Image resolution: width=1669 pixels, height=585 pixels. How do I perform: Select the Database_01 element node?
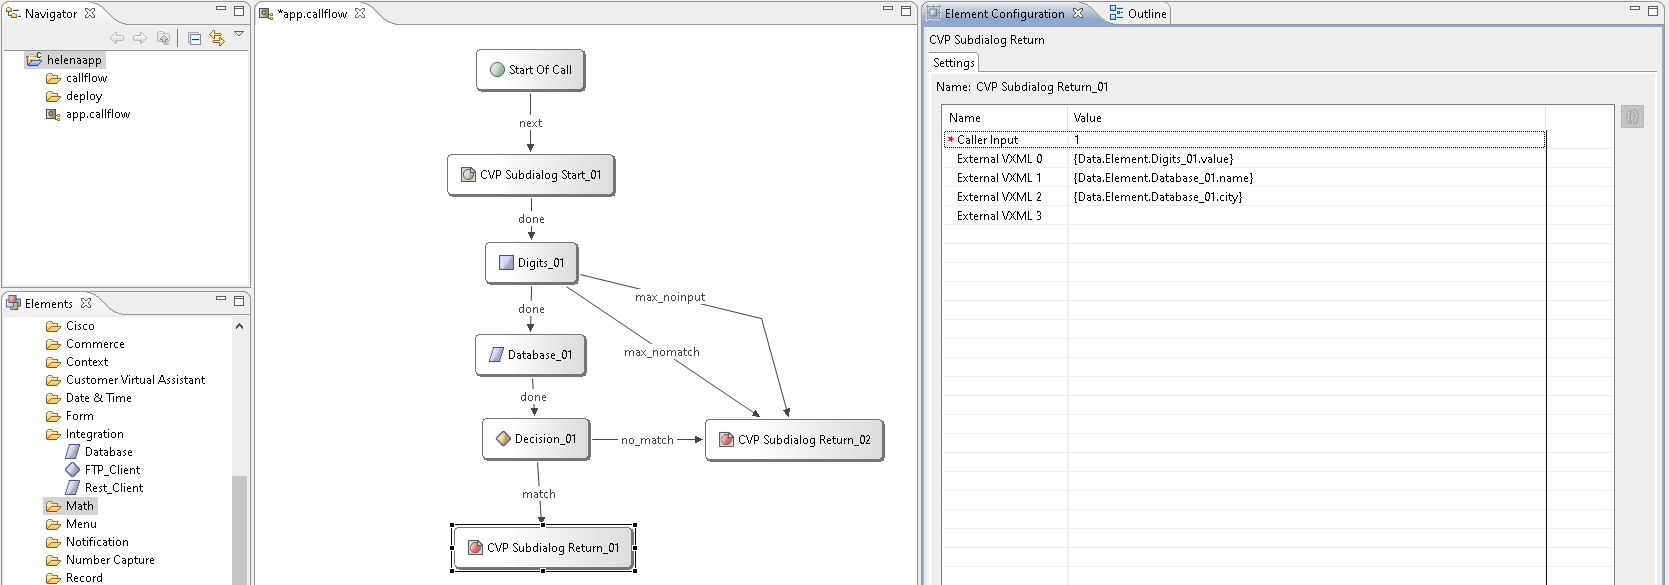[530, 355]
